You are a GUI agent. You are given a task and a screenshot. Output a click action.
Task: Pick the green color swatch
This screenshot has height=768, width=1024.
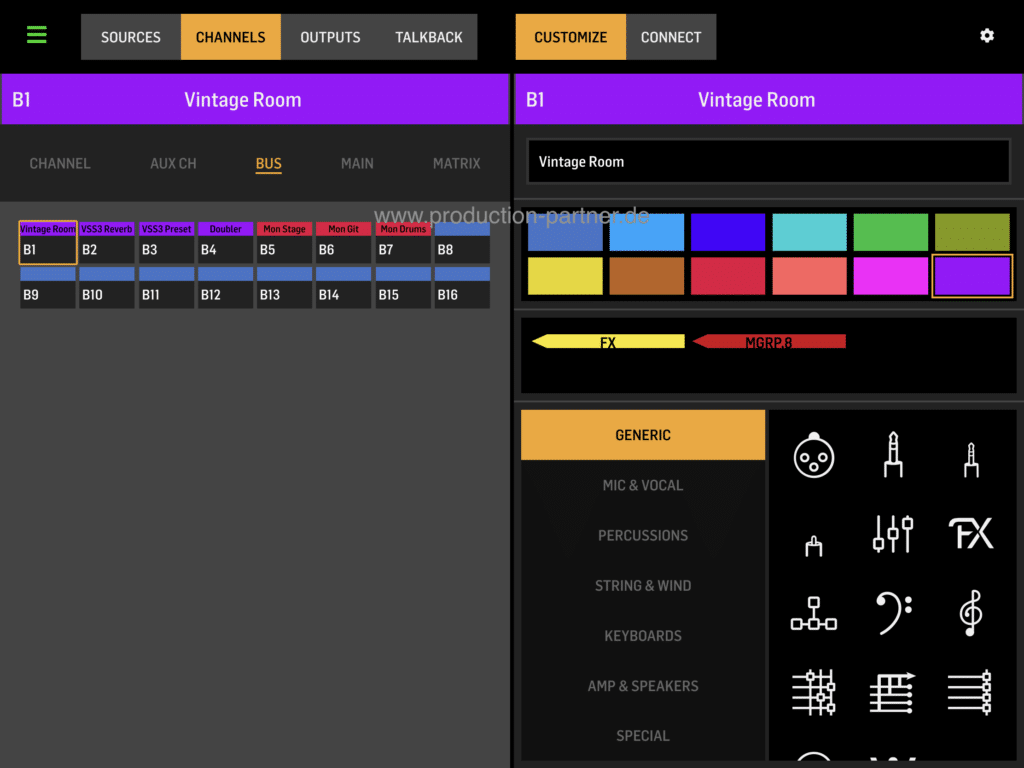click(891, 232)
